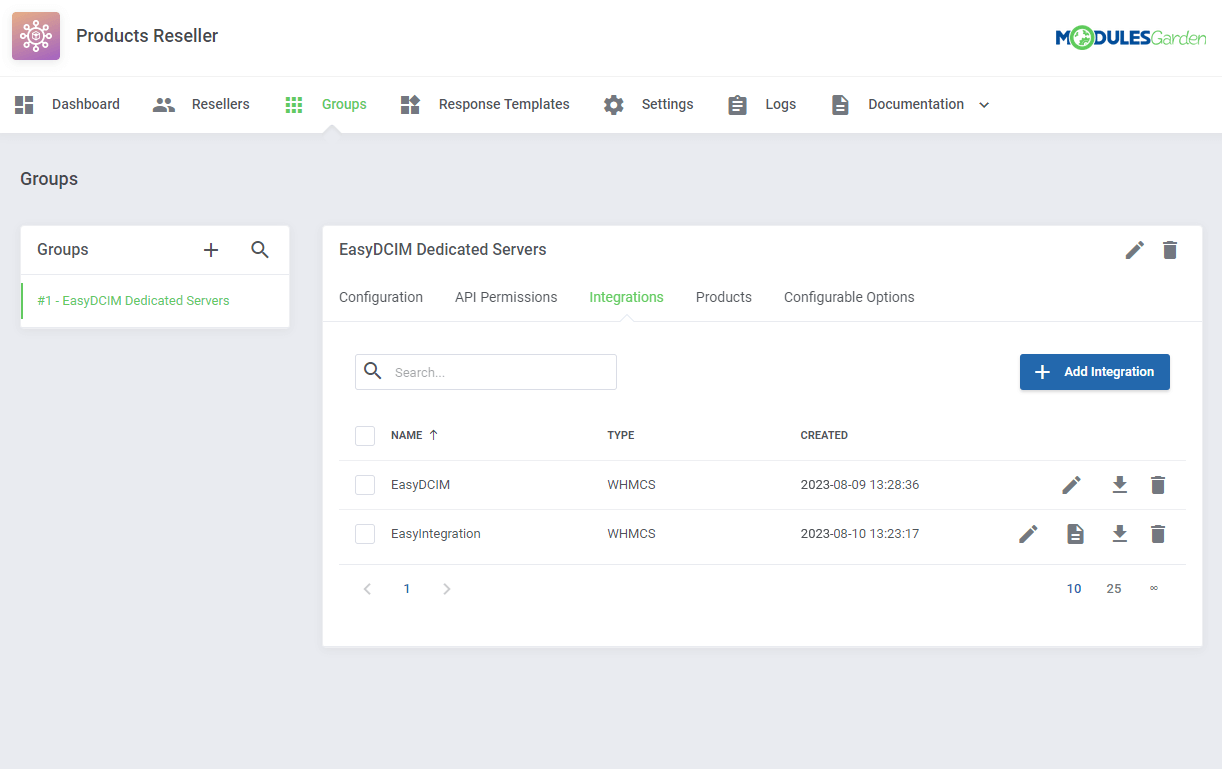Click WHMCS type in EasyDCIM row

pos(631,485)
